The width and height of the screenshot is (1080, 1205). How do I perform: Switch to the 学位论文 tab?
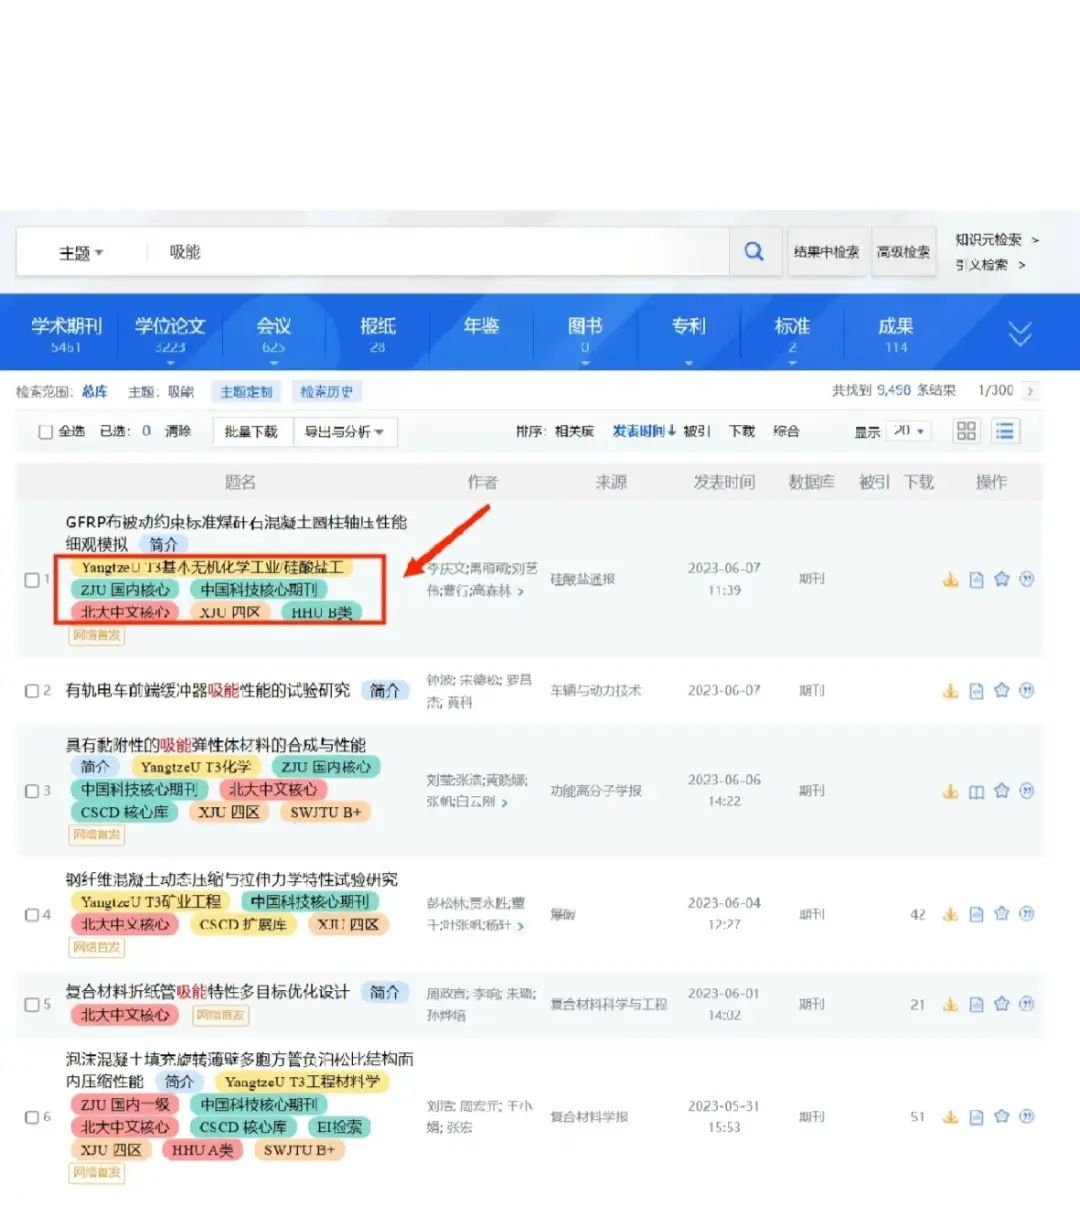pos(171,325)
